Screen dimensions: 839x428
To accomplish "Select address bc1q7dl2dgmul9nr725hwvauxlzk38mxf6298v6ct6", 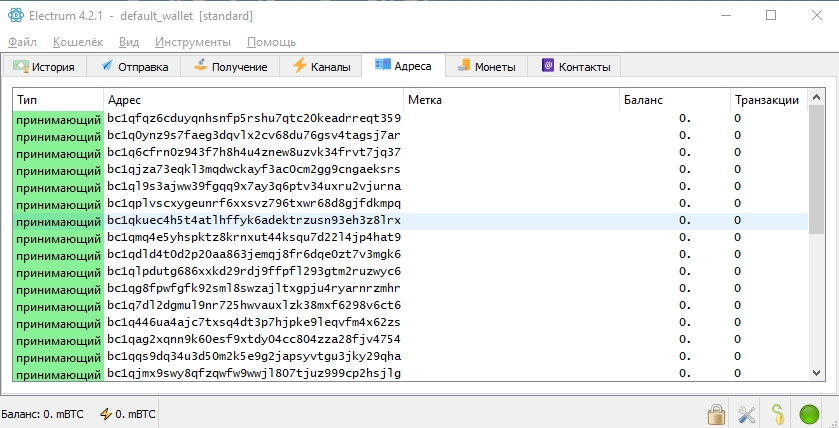I will point(254,305).
